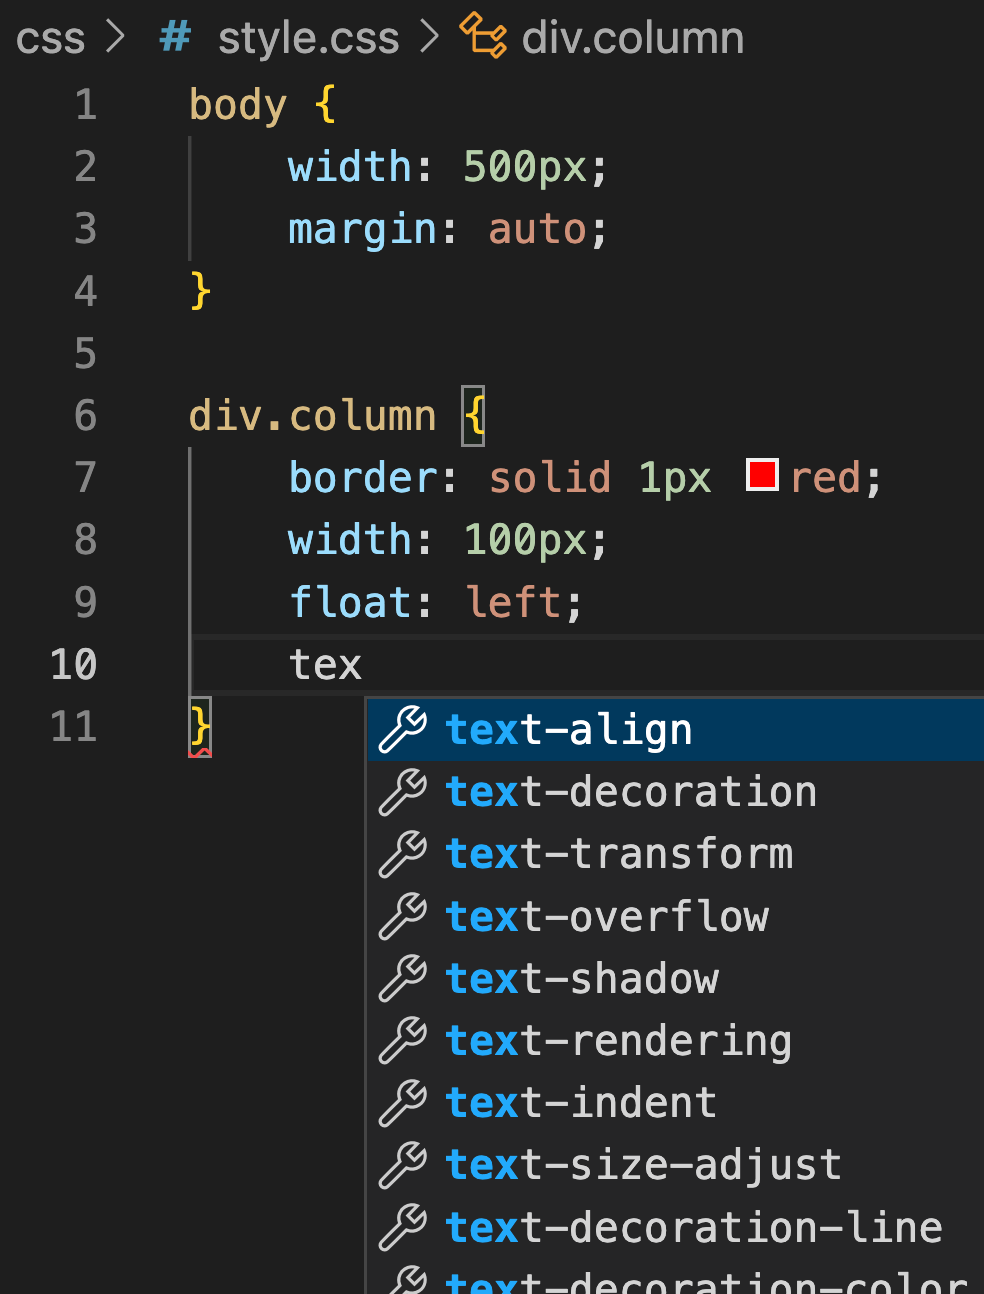Click the wrench icon beside text-shadow

coord(403,978)
